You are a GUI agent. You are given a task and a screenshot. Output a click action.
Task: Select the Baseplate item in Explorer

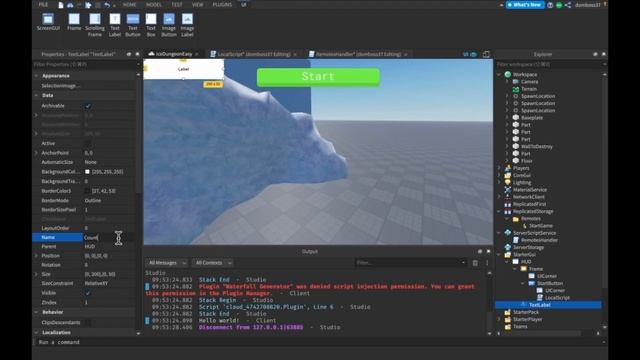pos(532,118)
